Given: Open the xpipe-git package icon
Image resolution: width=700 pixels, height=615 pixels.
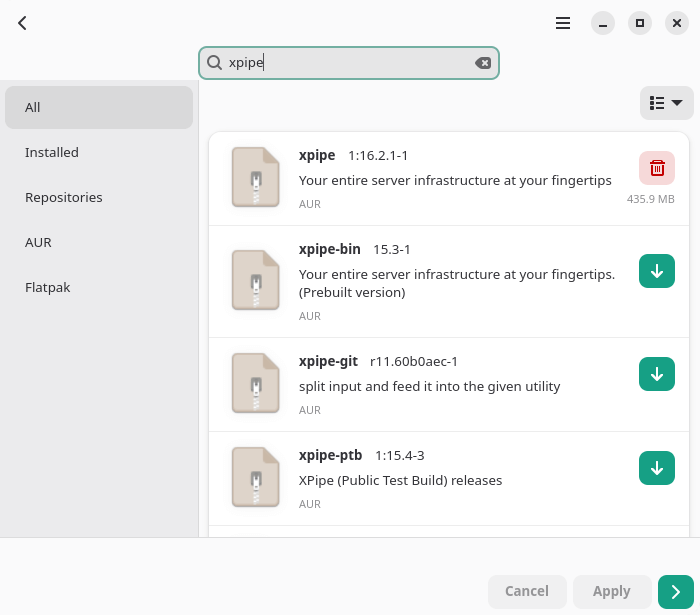Looking at the screenshot, I should point(256,383).
